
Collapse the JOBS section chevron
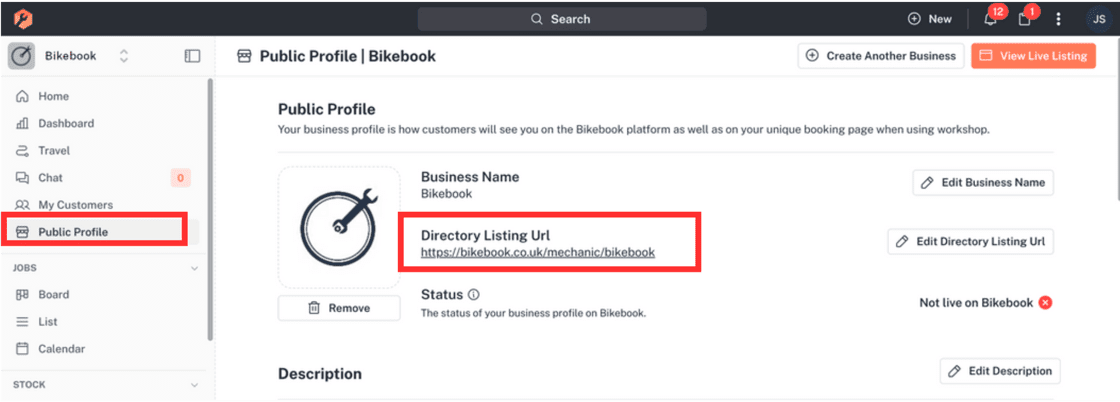[x=194, y=268]
